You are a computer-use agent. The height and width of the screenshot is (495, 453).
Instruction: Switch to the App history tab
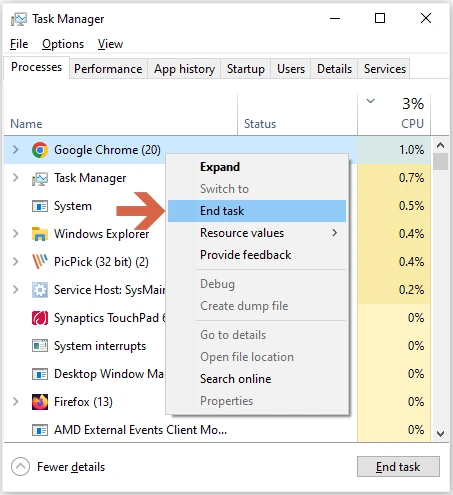click(184, 69)
